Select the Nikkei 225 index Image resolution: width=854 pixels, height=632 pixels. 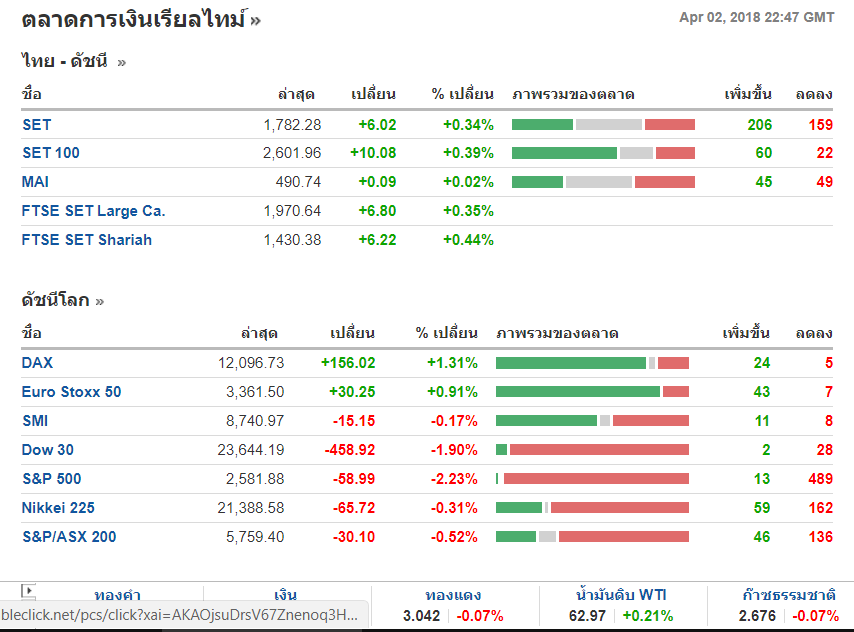pos(58,508)
